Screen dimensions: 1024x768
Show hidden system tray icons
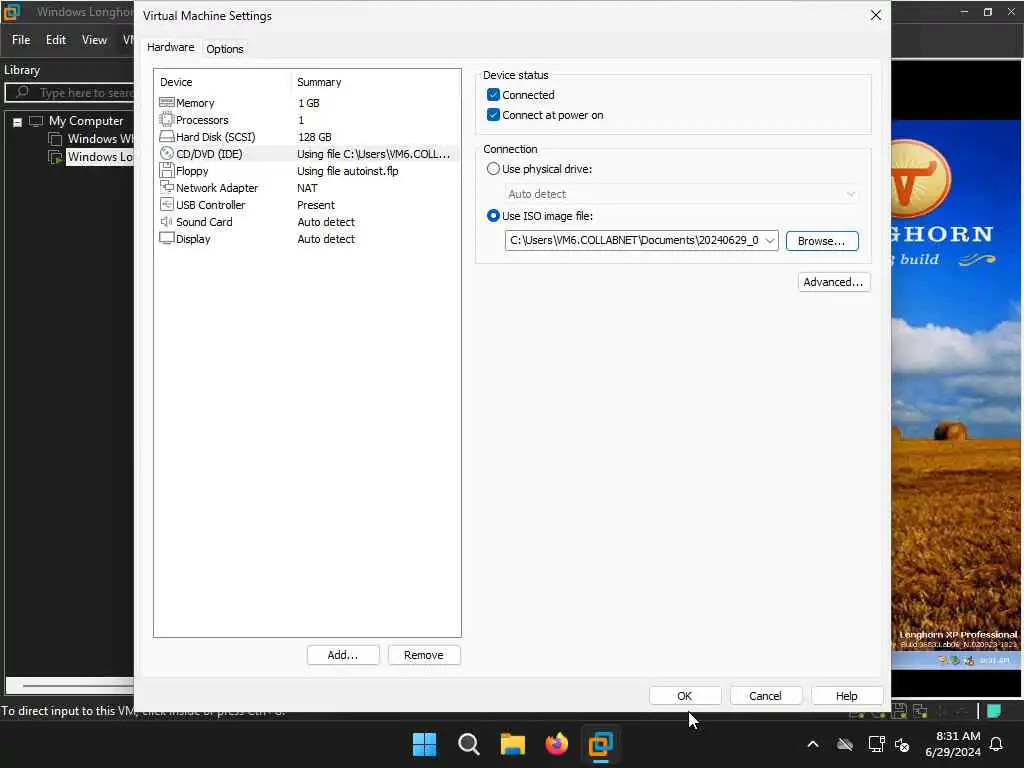(x=813, y=744)
